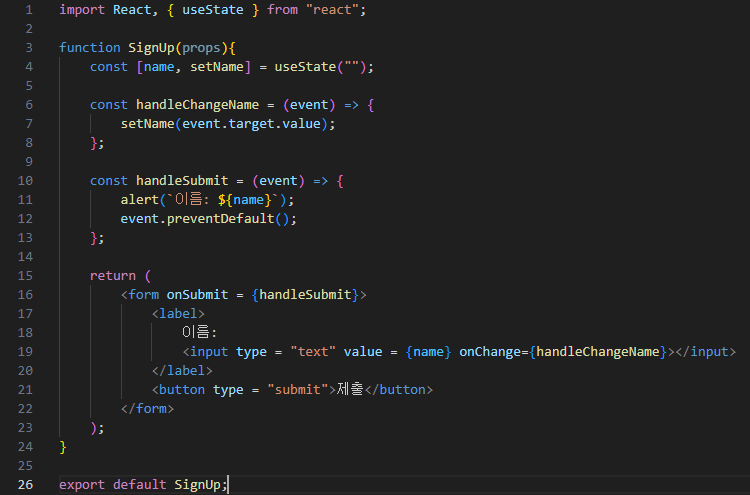The image size is (750, 495).
Task: Click the closing brace on line 24
Action: [x=63, y=447]
